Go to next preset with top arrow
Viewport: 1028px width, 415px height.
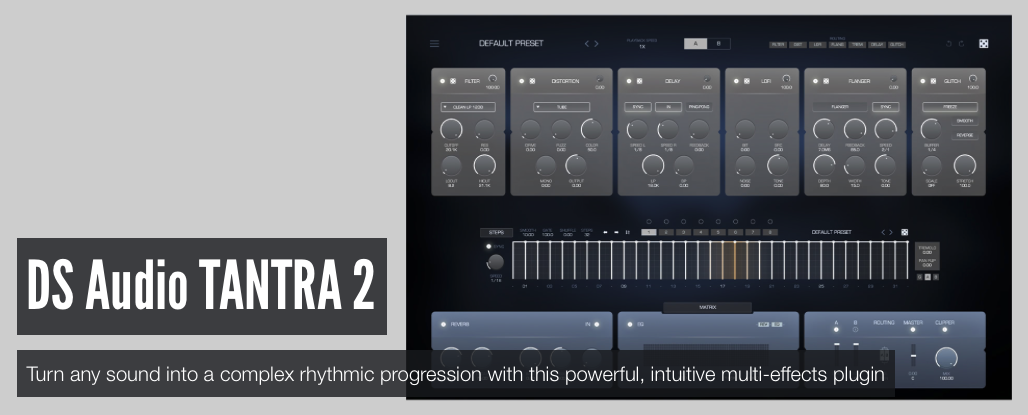click(x=598, y=44)
